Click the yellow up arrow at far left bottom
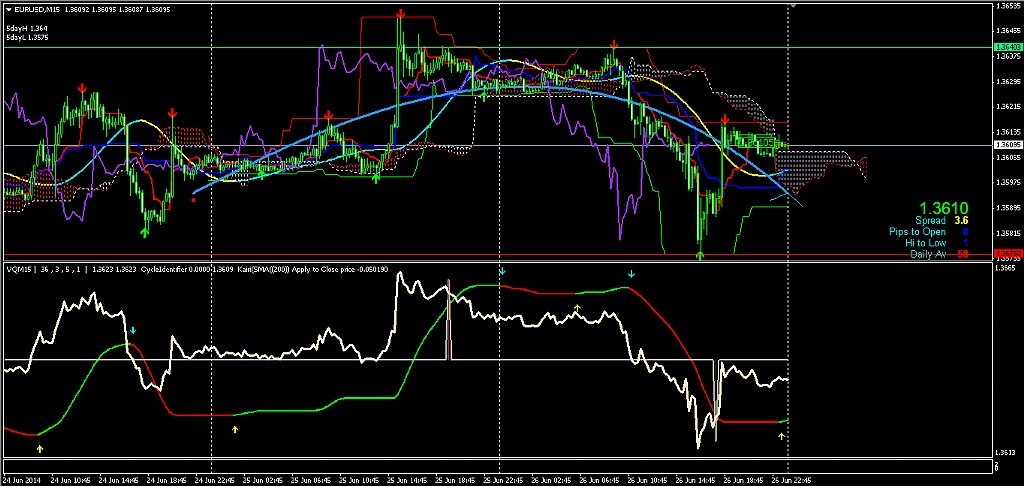This screenshot has height=486, width=1024. (40, 449)
